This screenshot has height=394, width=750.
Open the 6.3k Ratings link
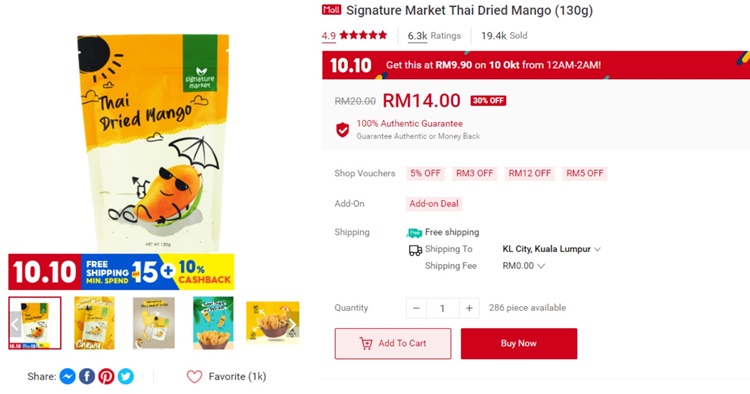click(x=434, y=36)
